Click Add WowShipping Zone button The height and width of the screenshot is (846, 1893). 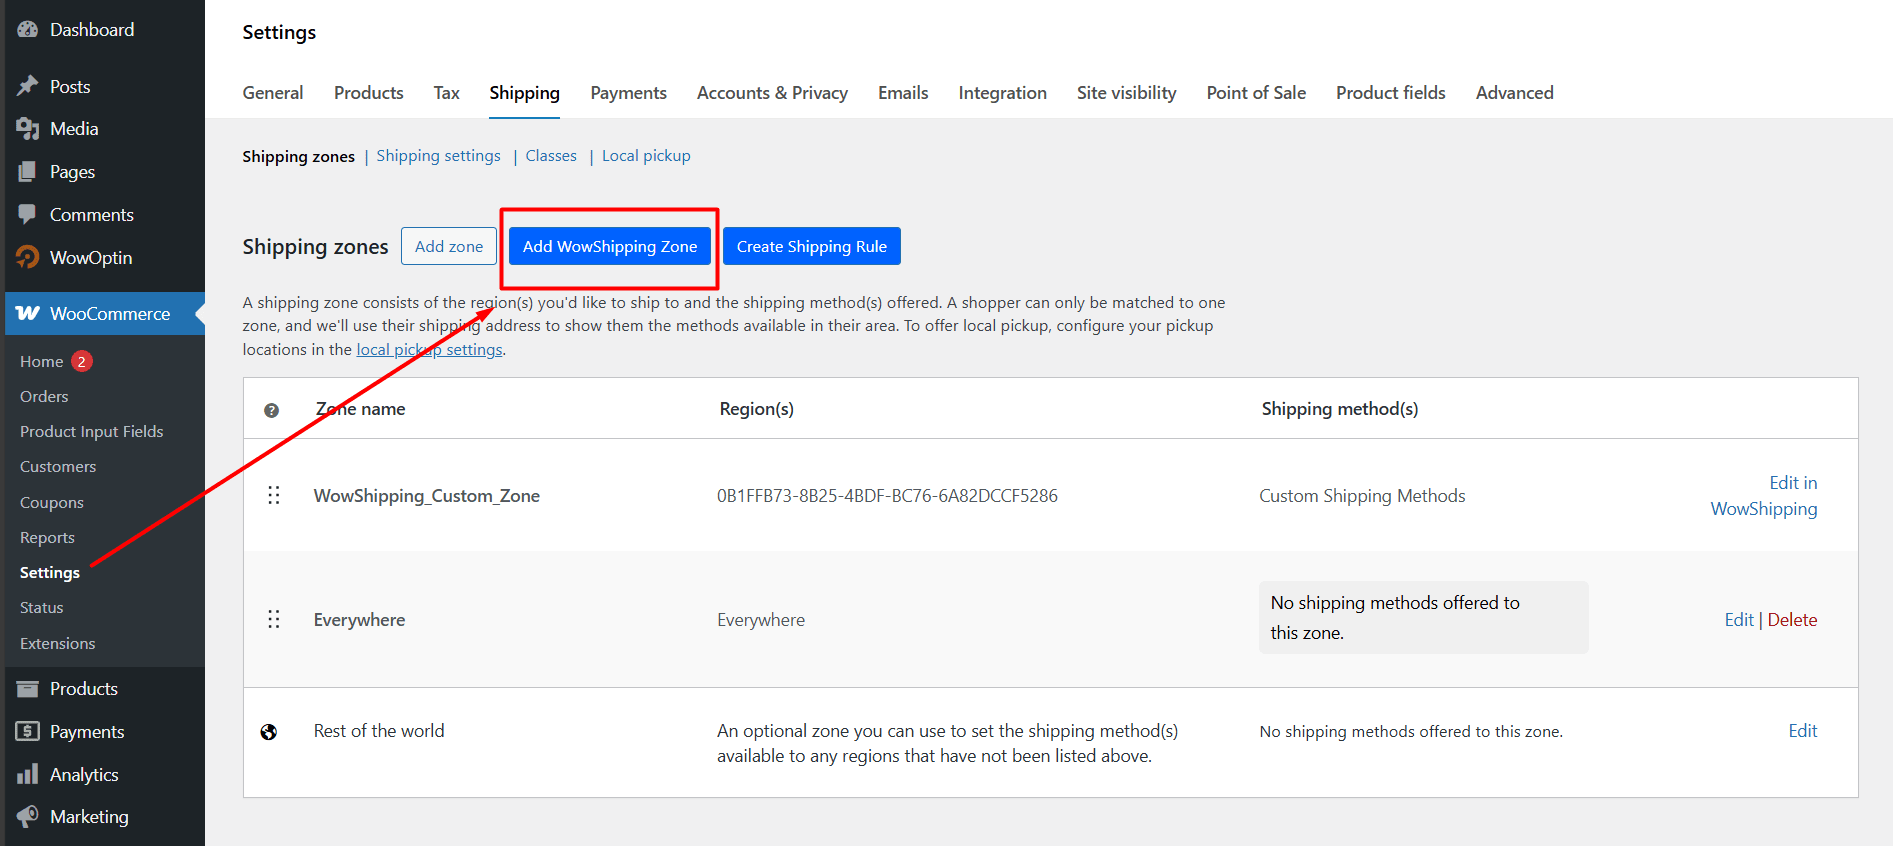pyautogui.click(x=610, y=246)
